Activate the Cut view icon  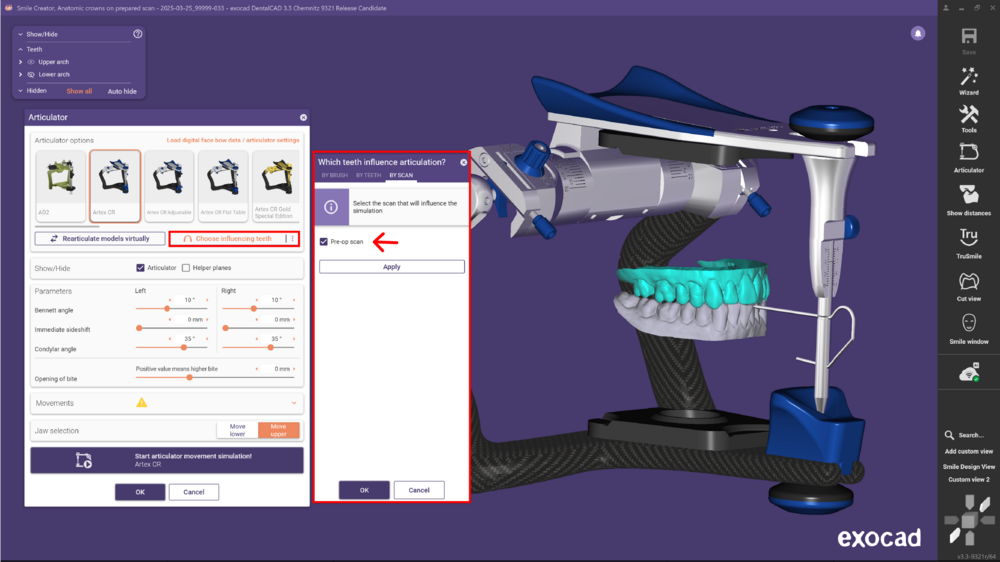click(x=968, y=282)
